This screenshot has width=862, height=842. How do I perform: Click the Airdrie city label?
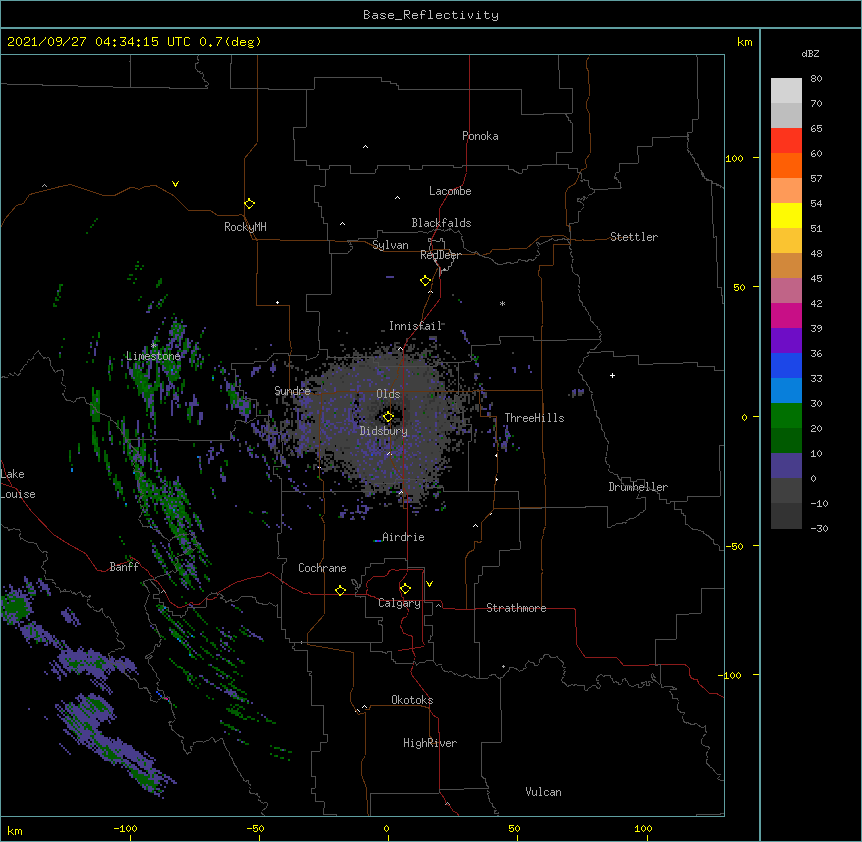(403, 537)
